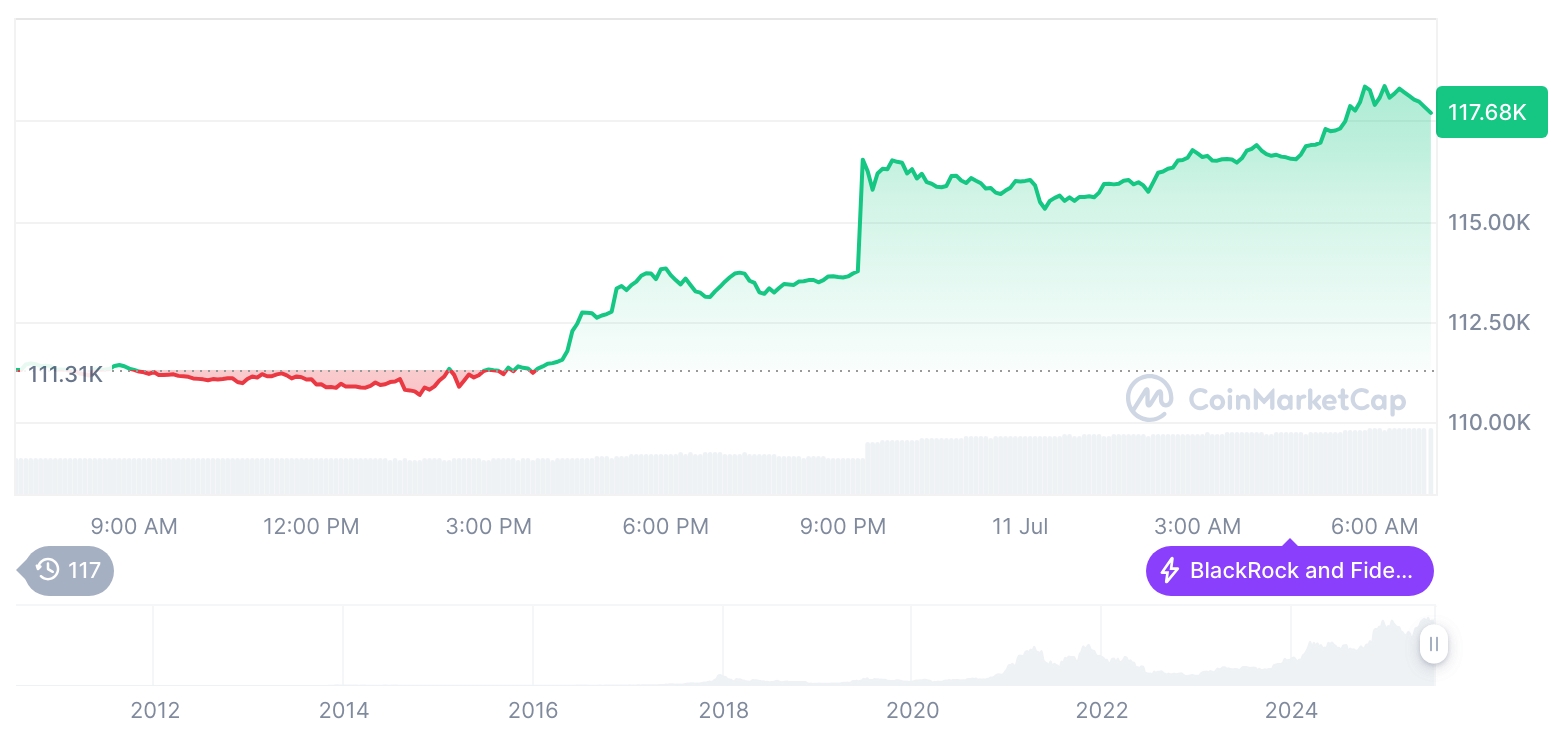Click the 110.00K price axis label

[1489, 422]
